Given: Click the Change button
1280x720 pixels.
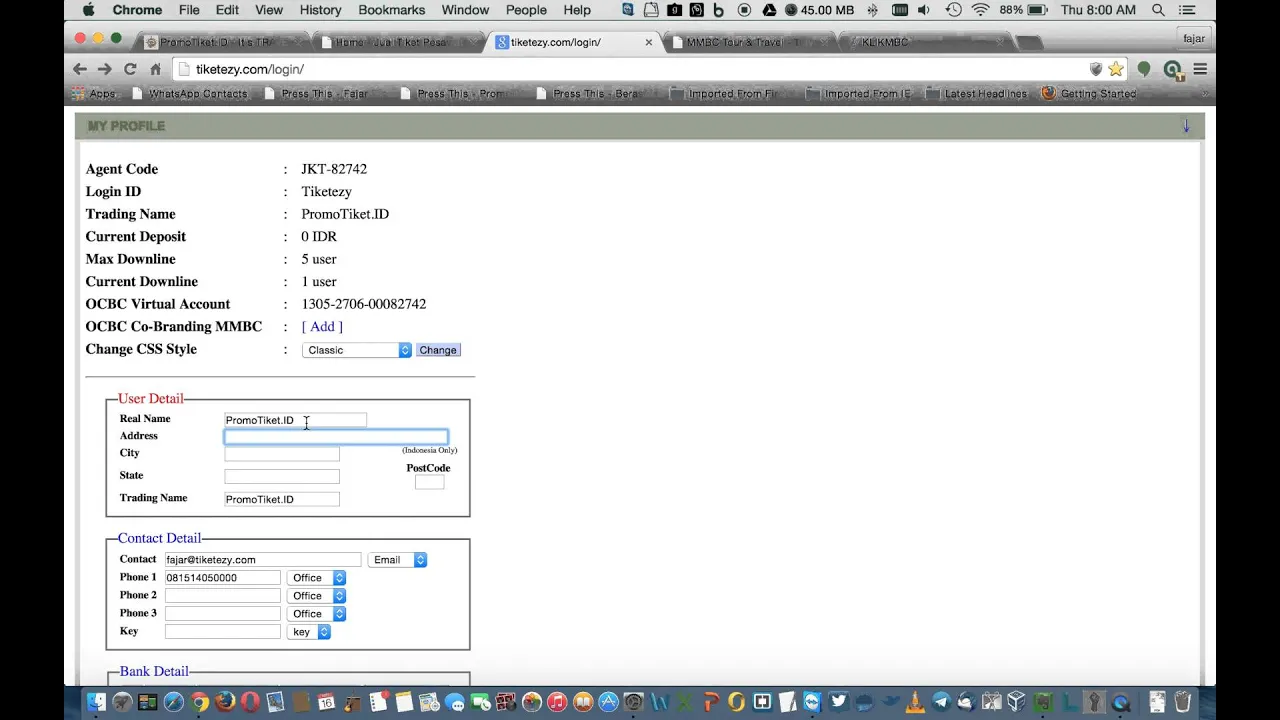Looking at the screenshot, I should click(x=438, y=350).
